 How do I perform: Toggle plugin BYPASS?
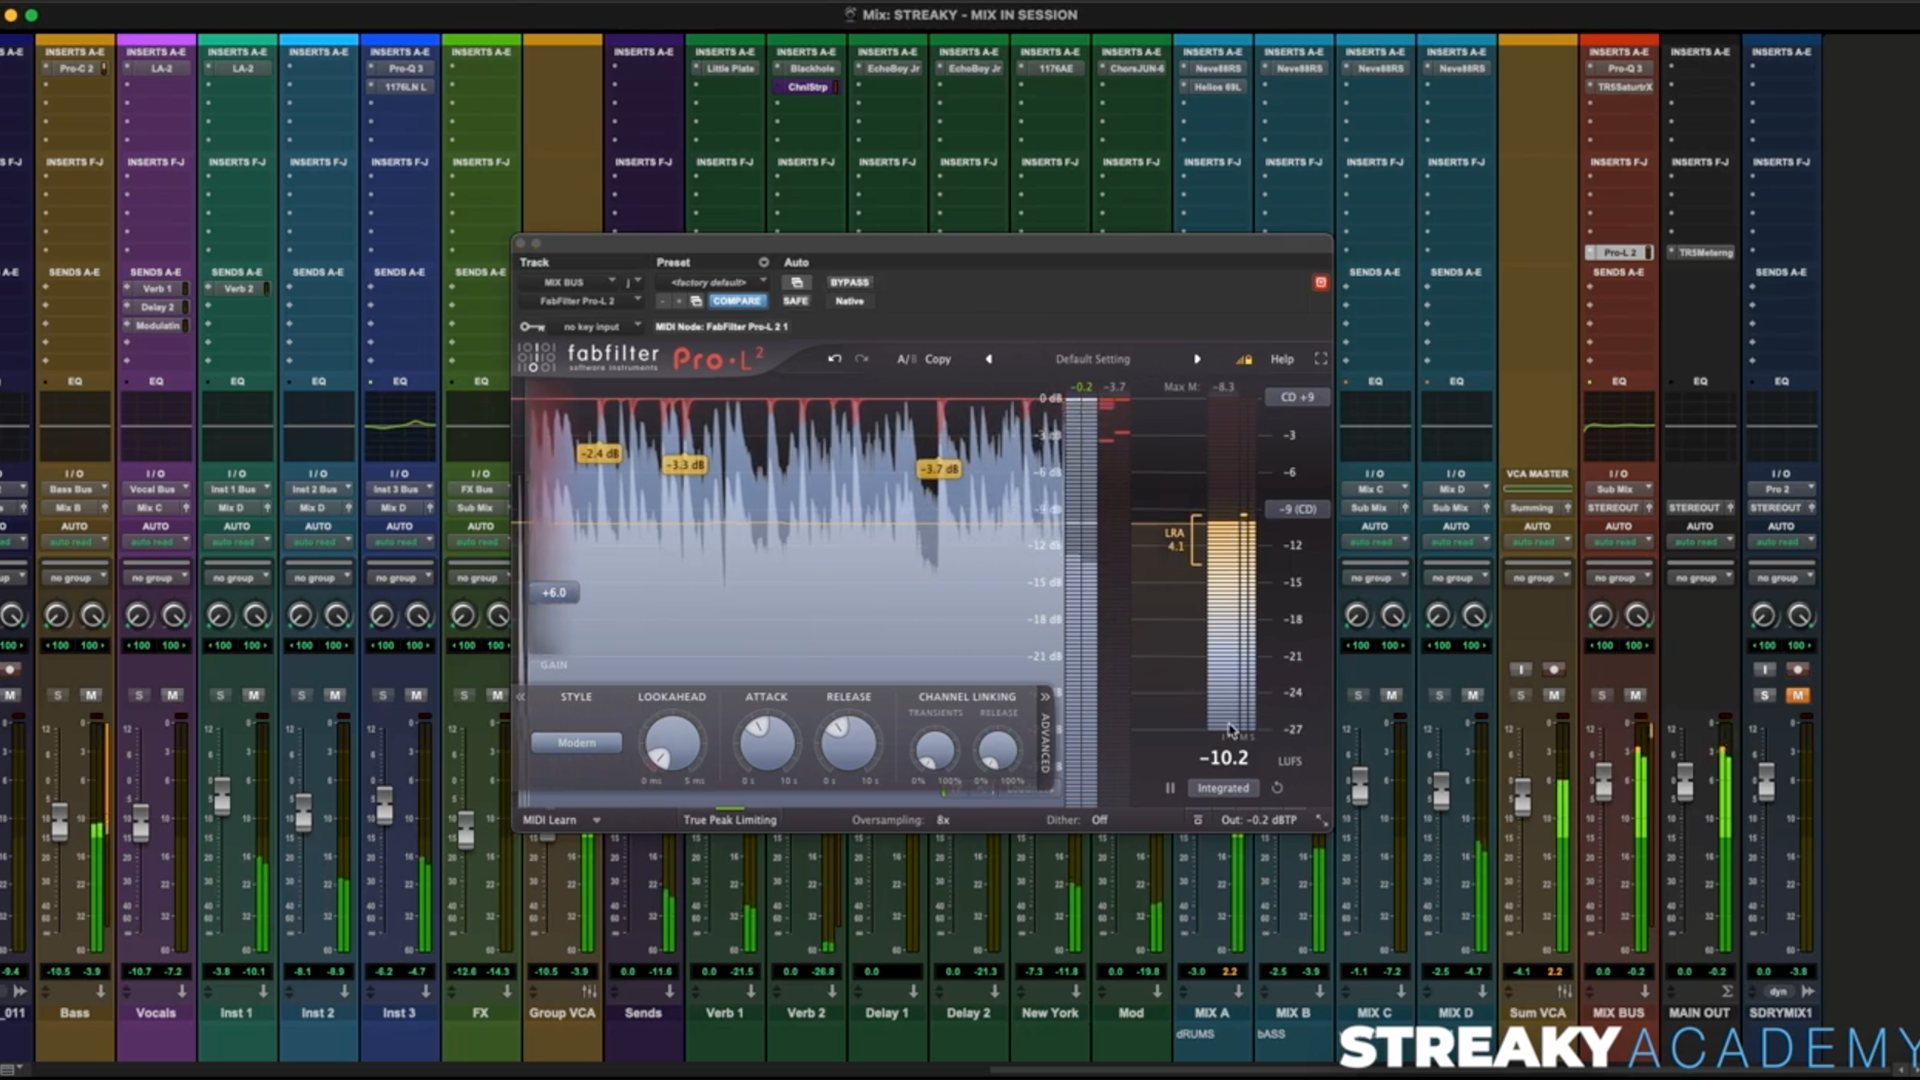tap(849, 283)
